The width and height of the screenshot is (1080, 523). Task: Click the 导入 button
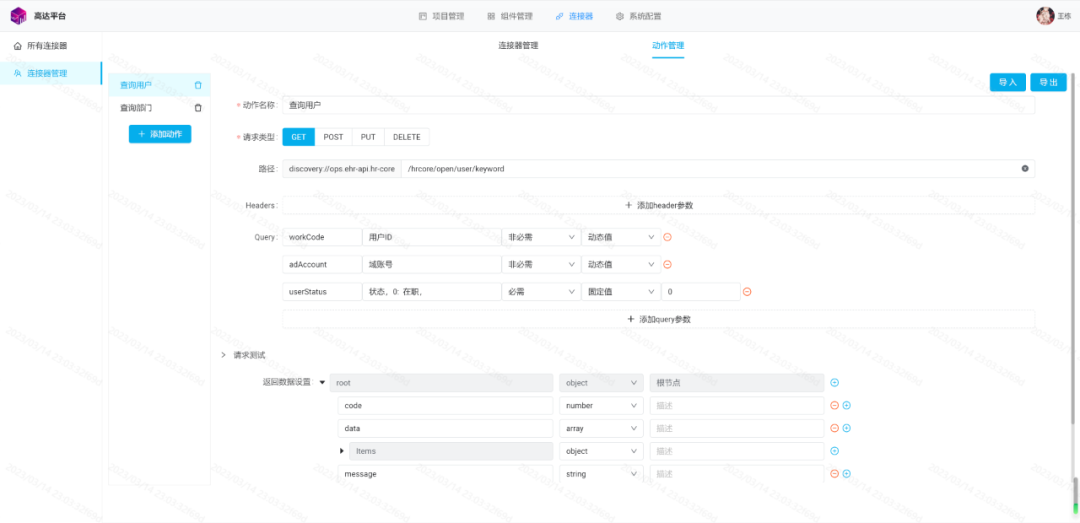[1008, 82]
